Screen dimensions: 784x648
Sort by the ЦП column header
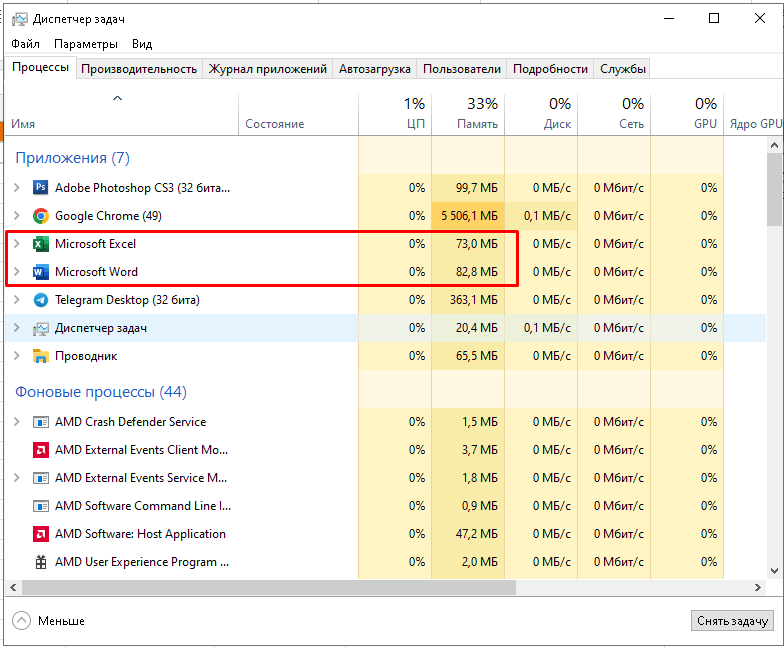[x=395, y=114]
